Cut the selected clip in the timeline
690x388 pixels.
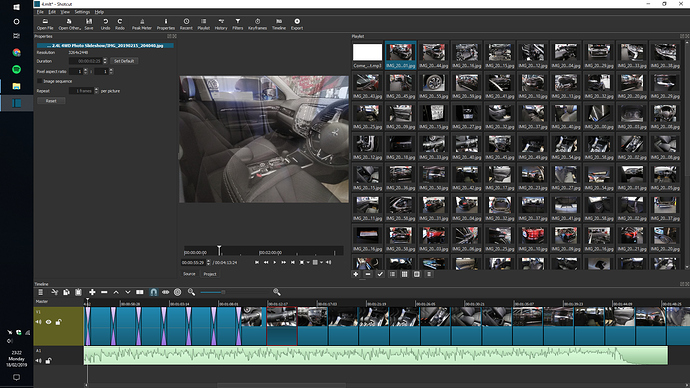point(55,292)
